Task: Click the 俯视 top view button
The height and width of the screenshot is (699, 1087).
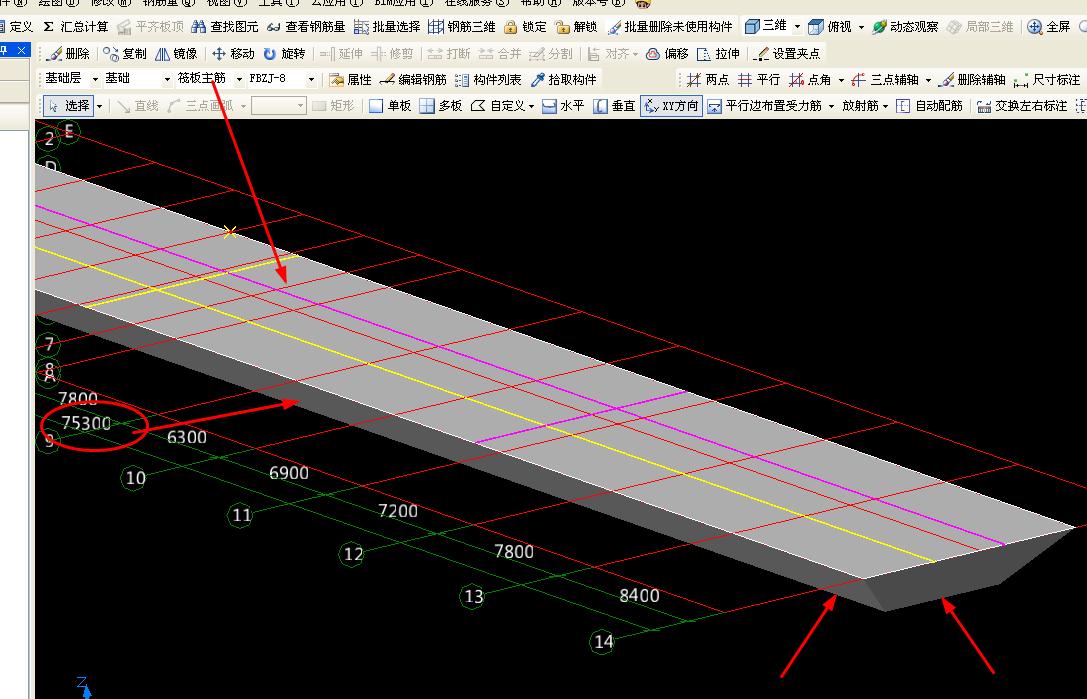Action: 830,27
